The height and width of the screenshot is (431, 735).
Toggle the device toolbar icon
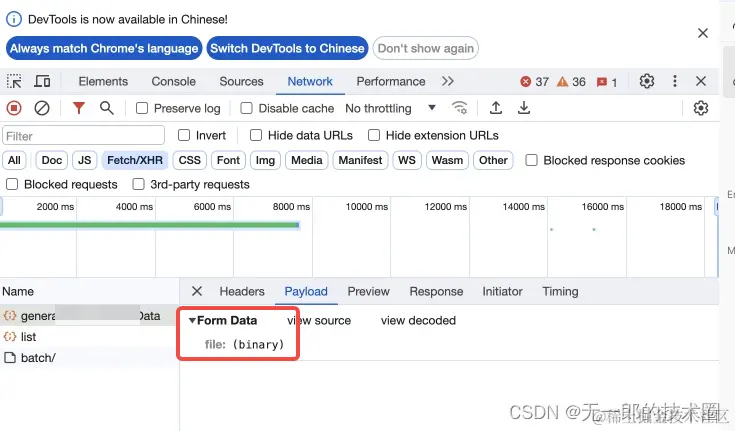tap(42, 82)
